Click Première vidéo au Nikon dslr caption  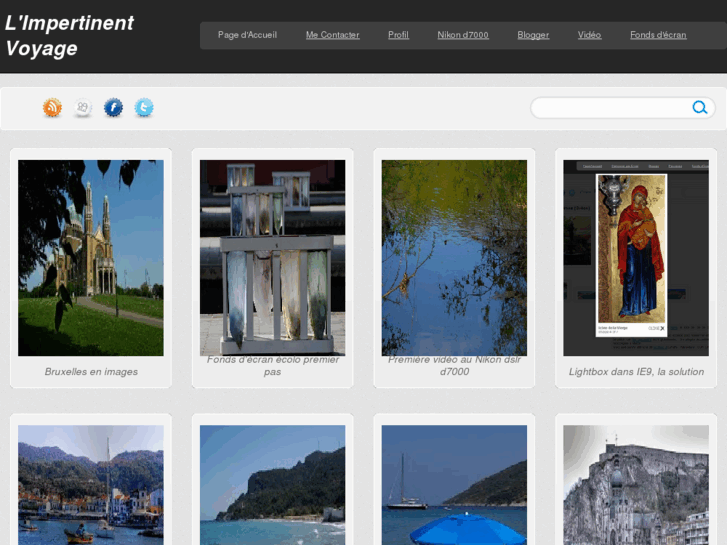[454, 365]
